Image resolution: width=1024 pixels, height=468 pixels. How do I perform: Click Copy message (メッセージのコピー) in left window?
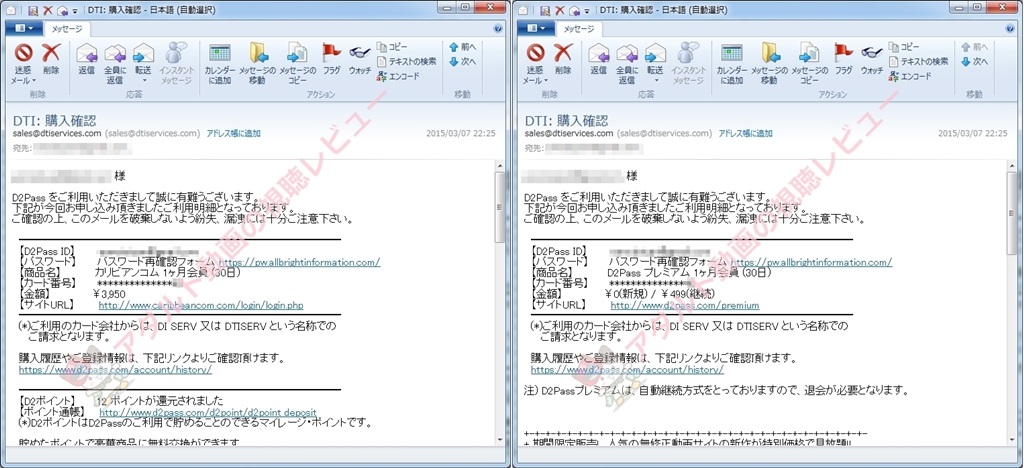pos(298,63)
